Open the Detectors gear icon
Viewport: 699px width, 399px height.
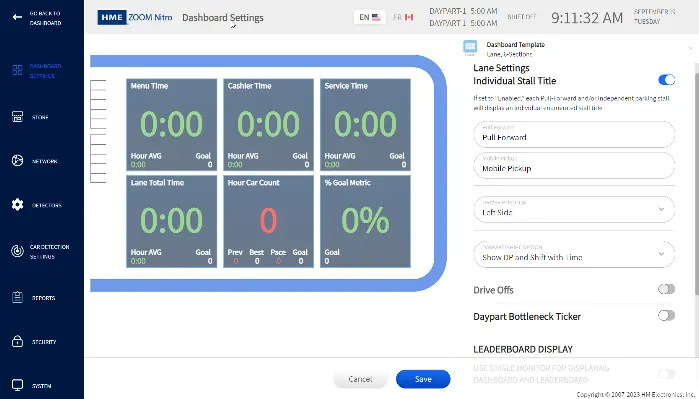pyautogui.click(x=17, y=205)
